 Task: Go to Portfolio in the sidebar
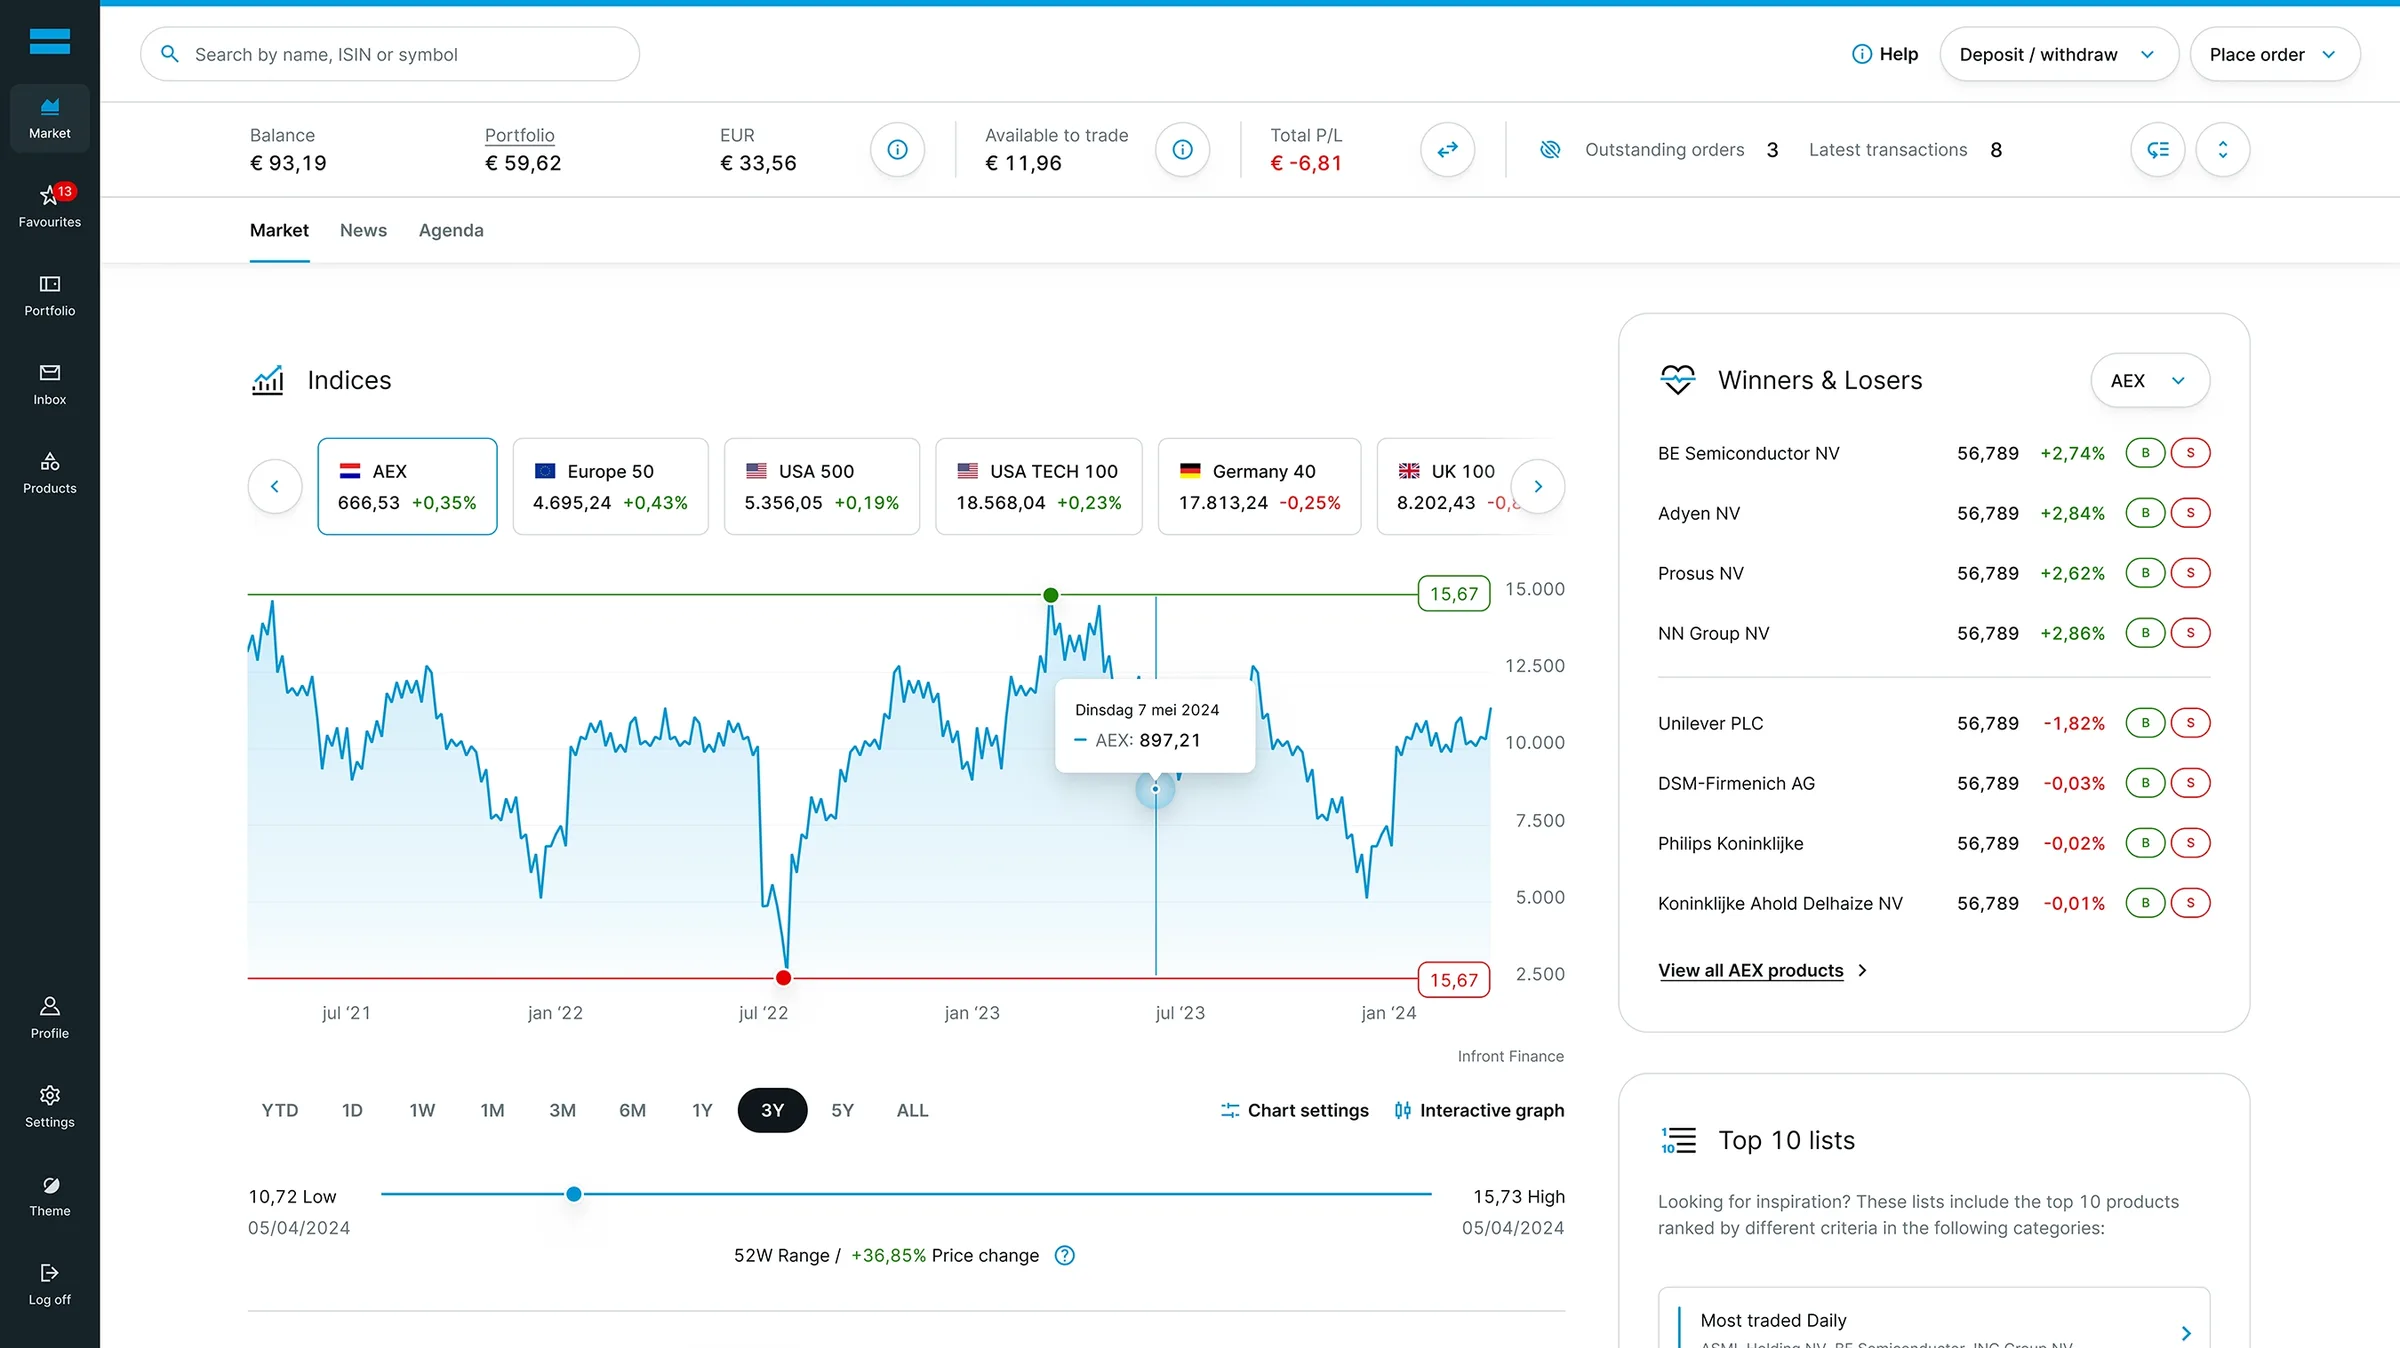[49, 295]
